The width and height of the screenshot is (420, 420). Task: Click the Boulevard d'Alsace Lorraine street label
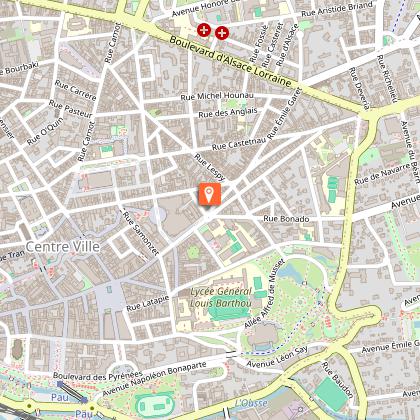(230, 61)
